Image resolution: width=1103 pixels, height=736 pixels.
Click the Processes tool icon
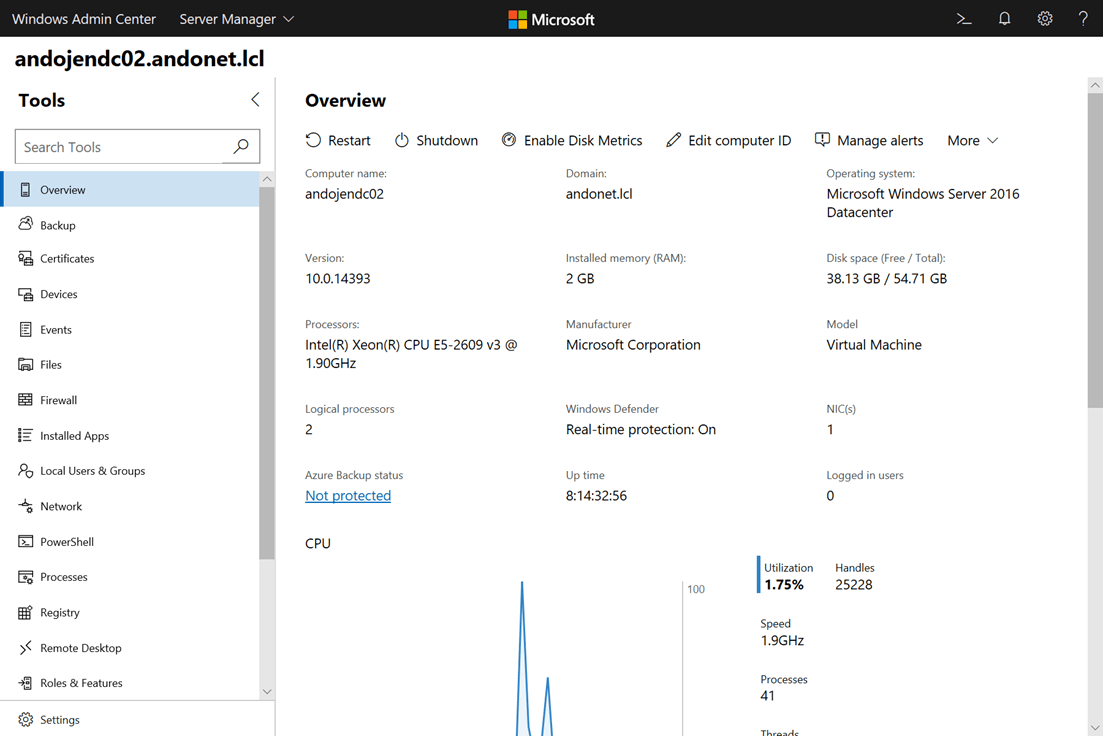[x=25, y=577]
